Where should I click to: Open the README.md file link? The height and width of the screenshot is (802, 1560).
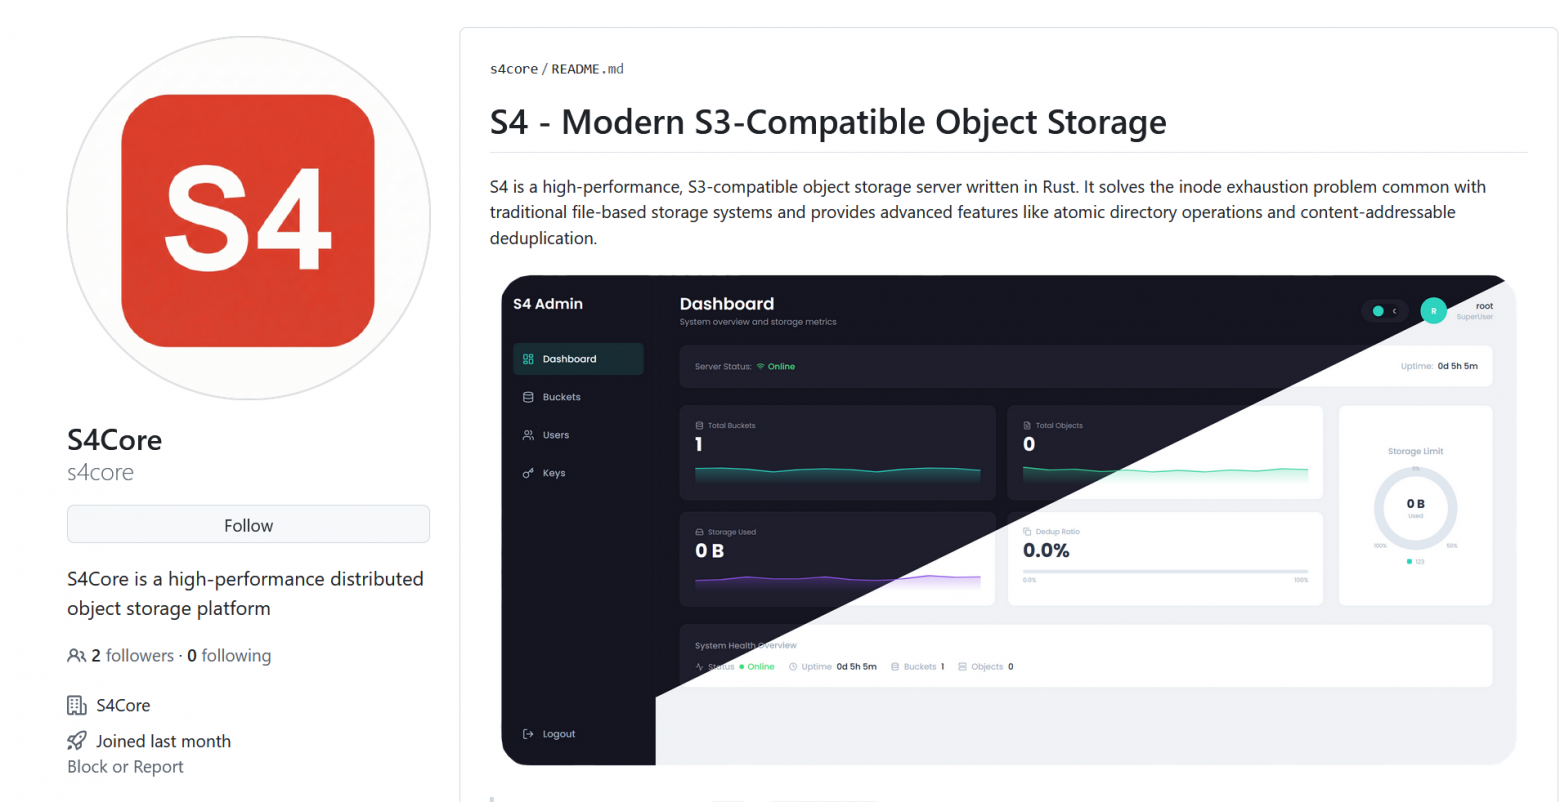click(587, 69)
